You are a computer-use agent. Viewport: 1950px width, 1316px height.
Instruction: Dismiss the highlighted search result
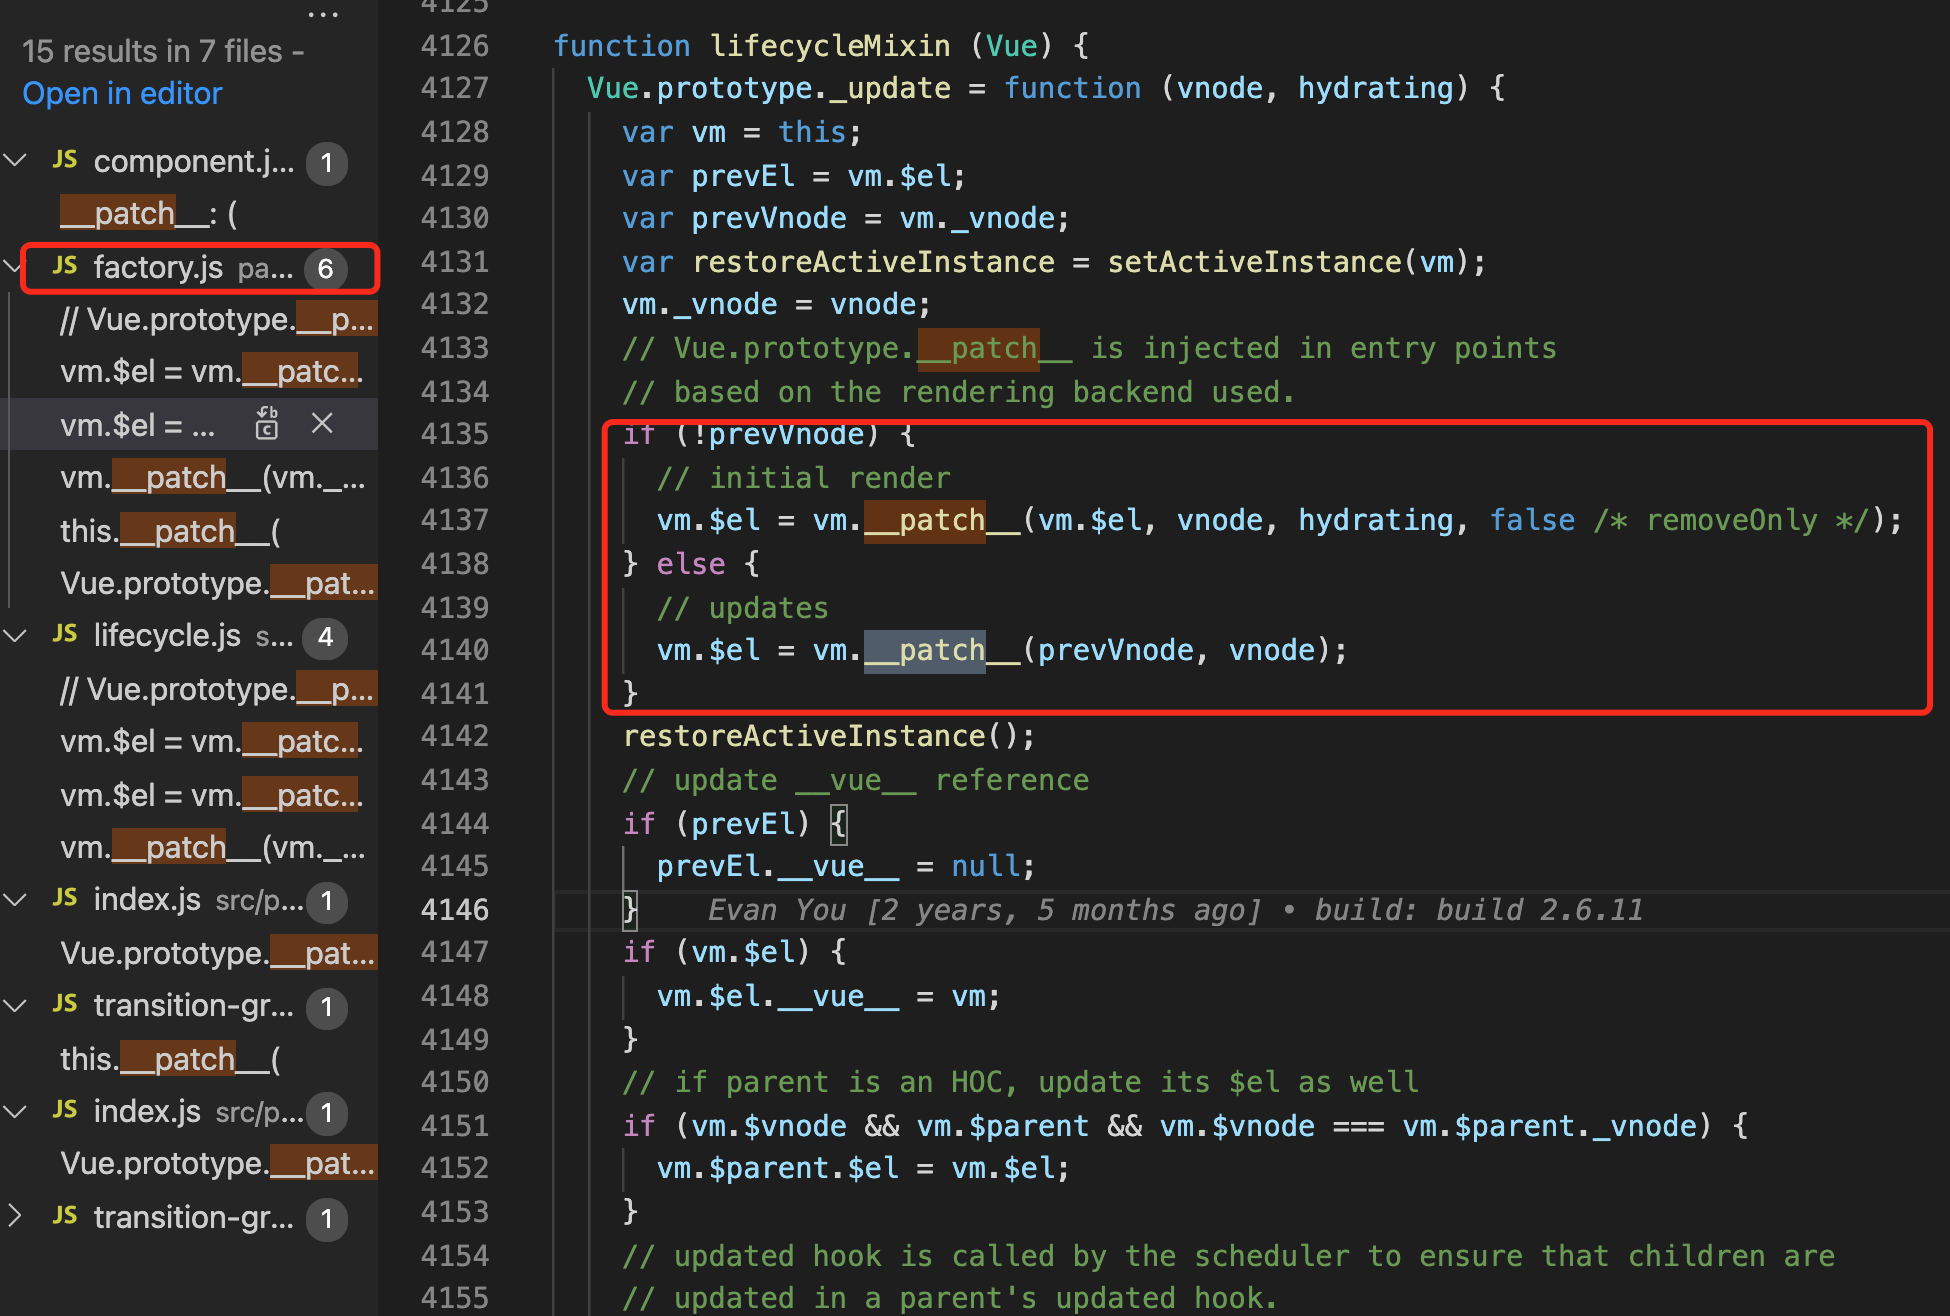point(322,424)
